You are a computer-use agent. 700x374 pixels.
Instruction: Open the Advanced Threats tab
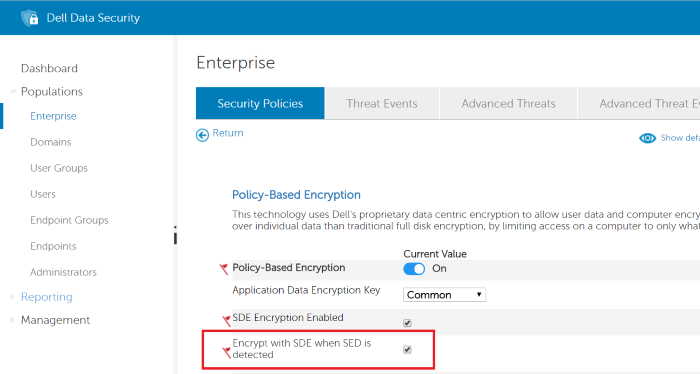[x=508, y=103]
